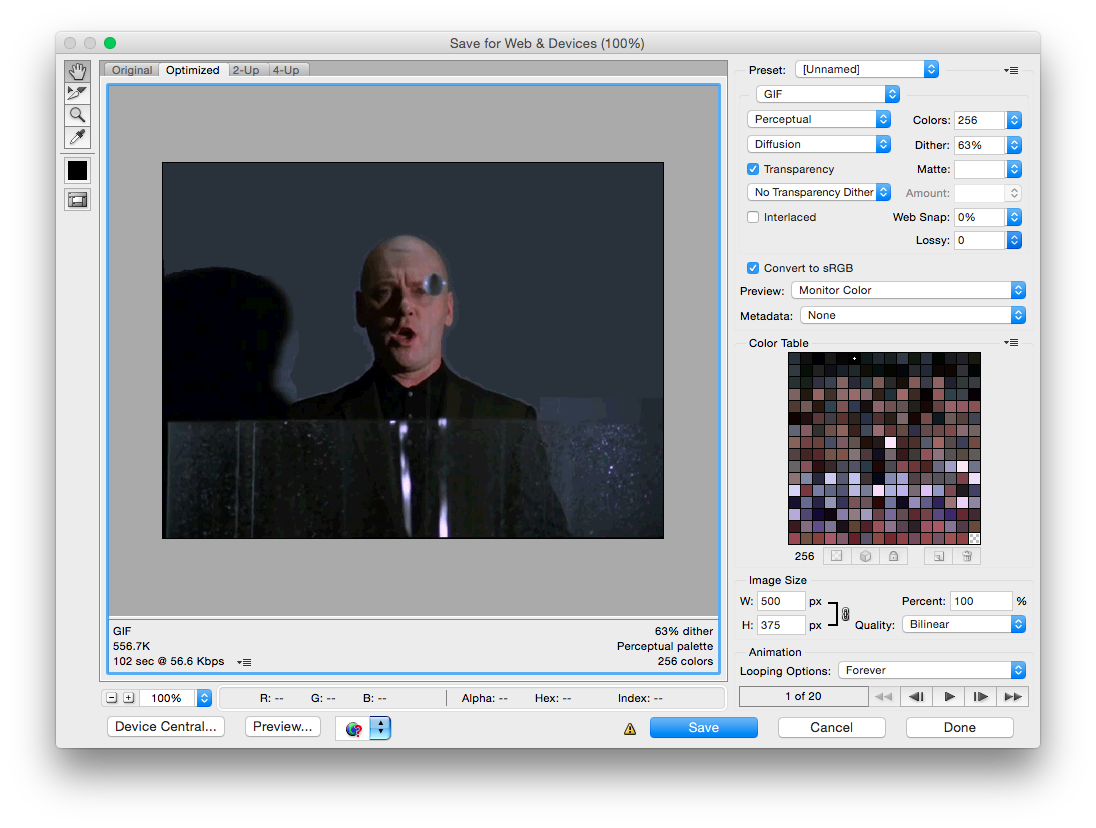
Task: Shift selected colors to web palette icon
Action: coord(865,556)
